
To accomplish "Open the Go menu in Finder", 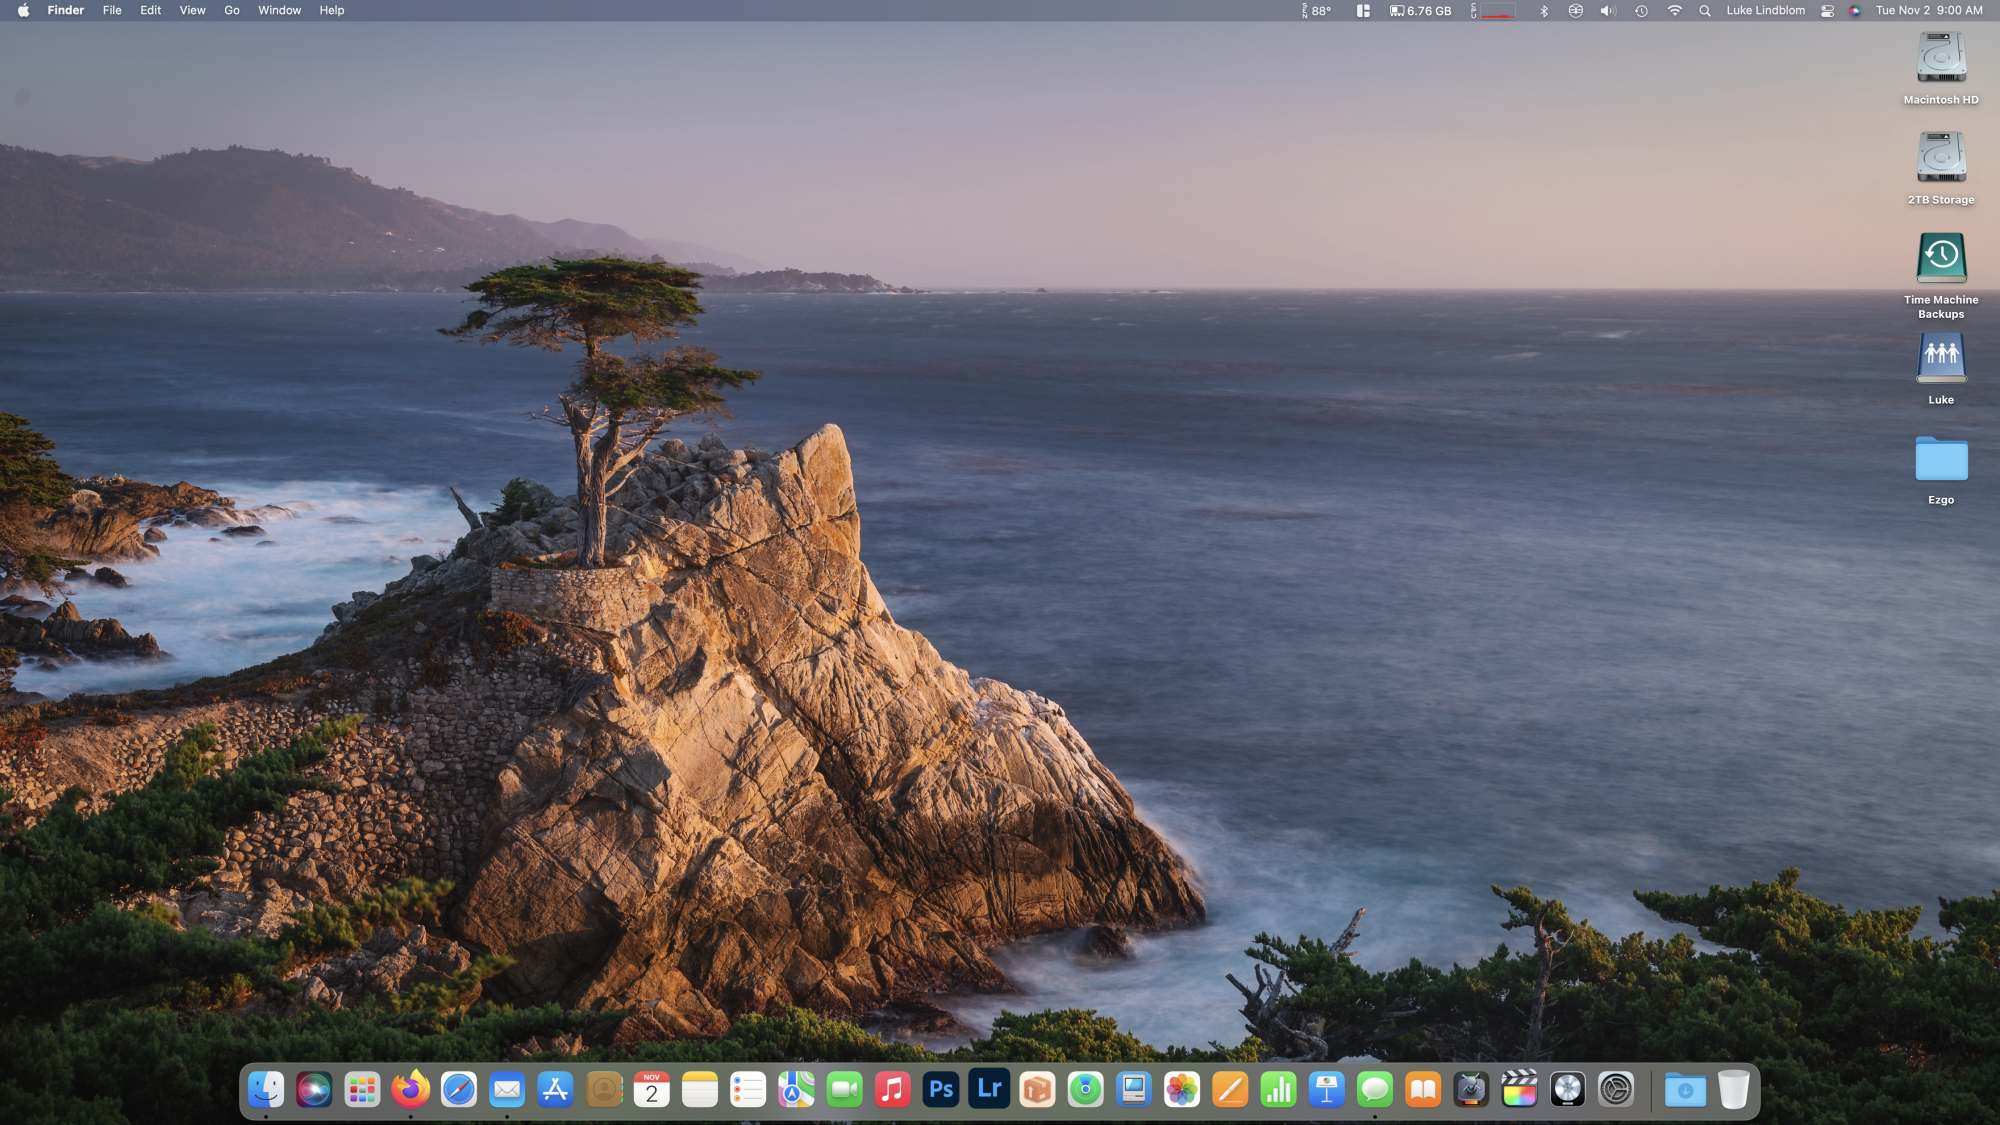I will 232,11.
